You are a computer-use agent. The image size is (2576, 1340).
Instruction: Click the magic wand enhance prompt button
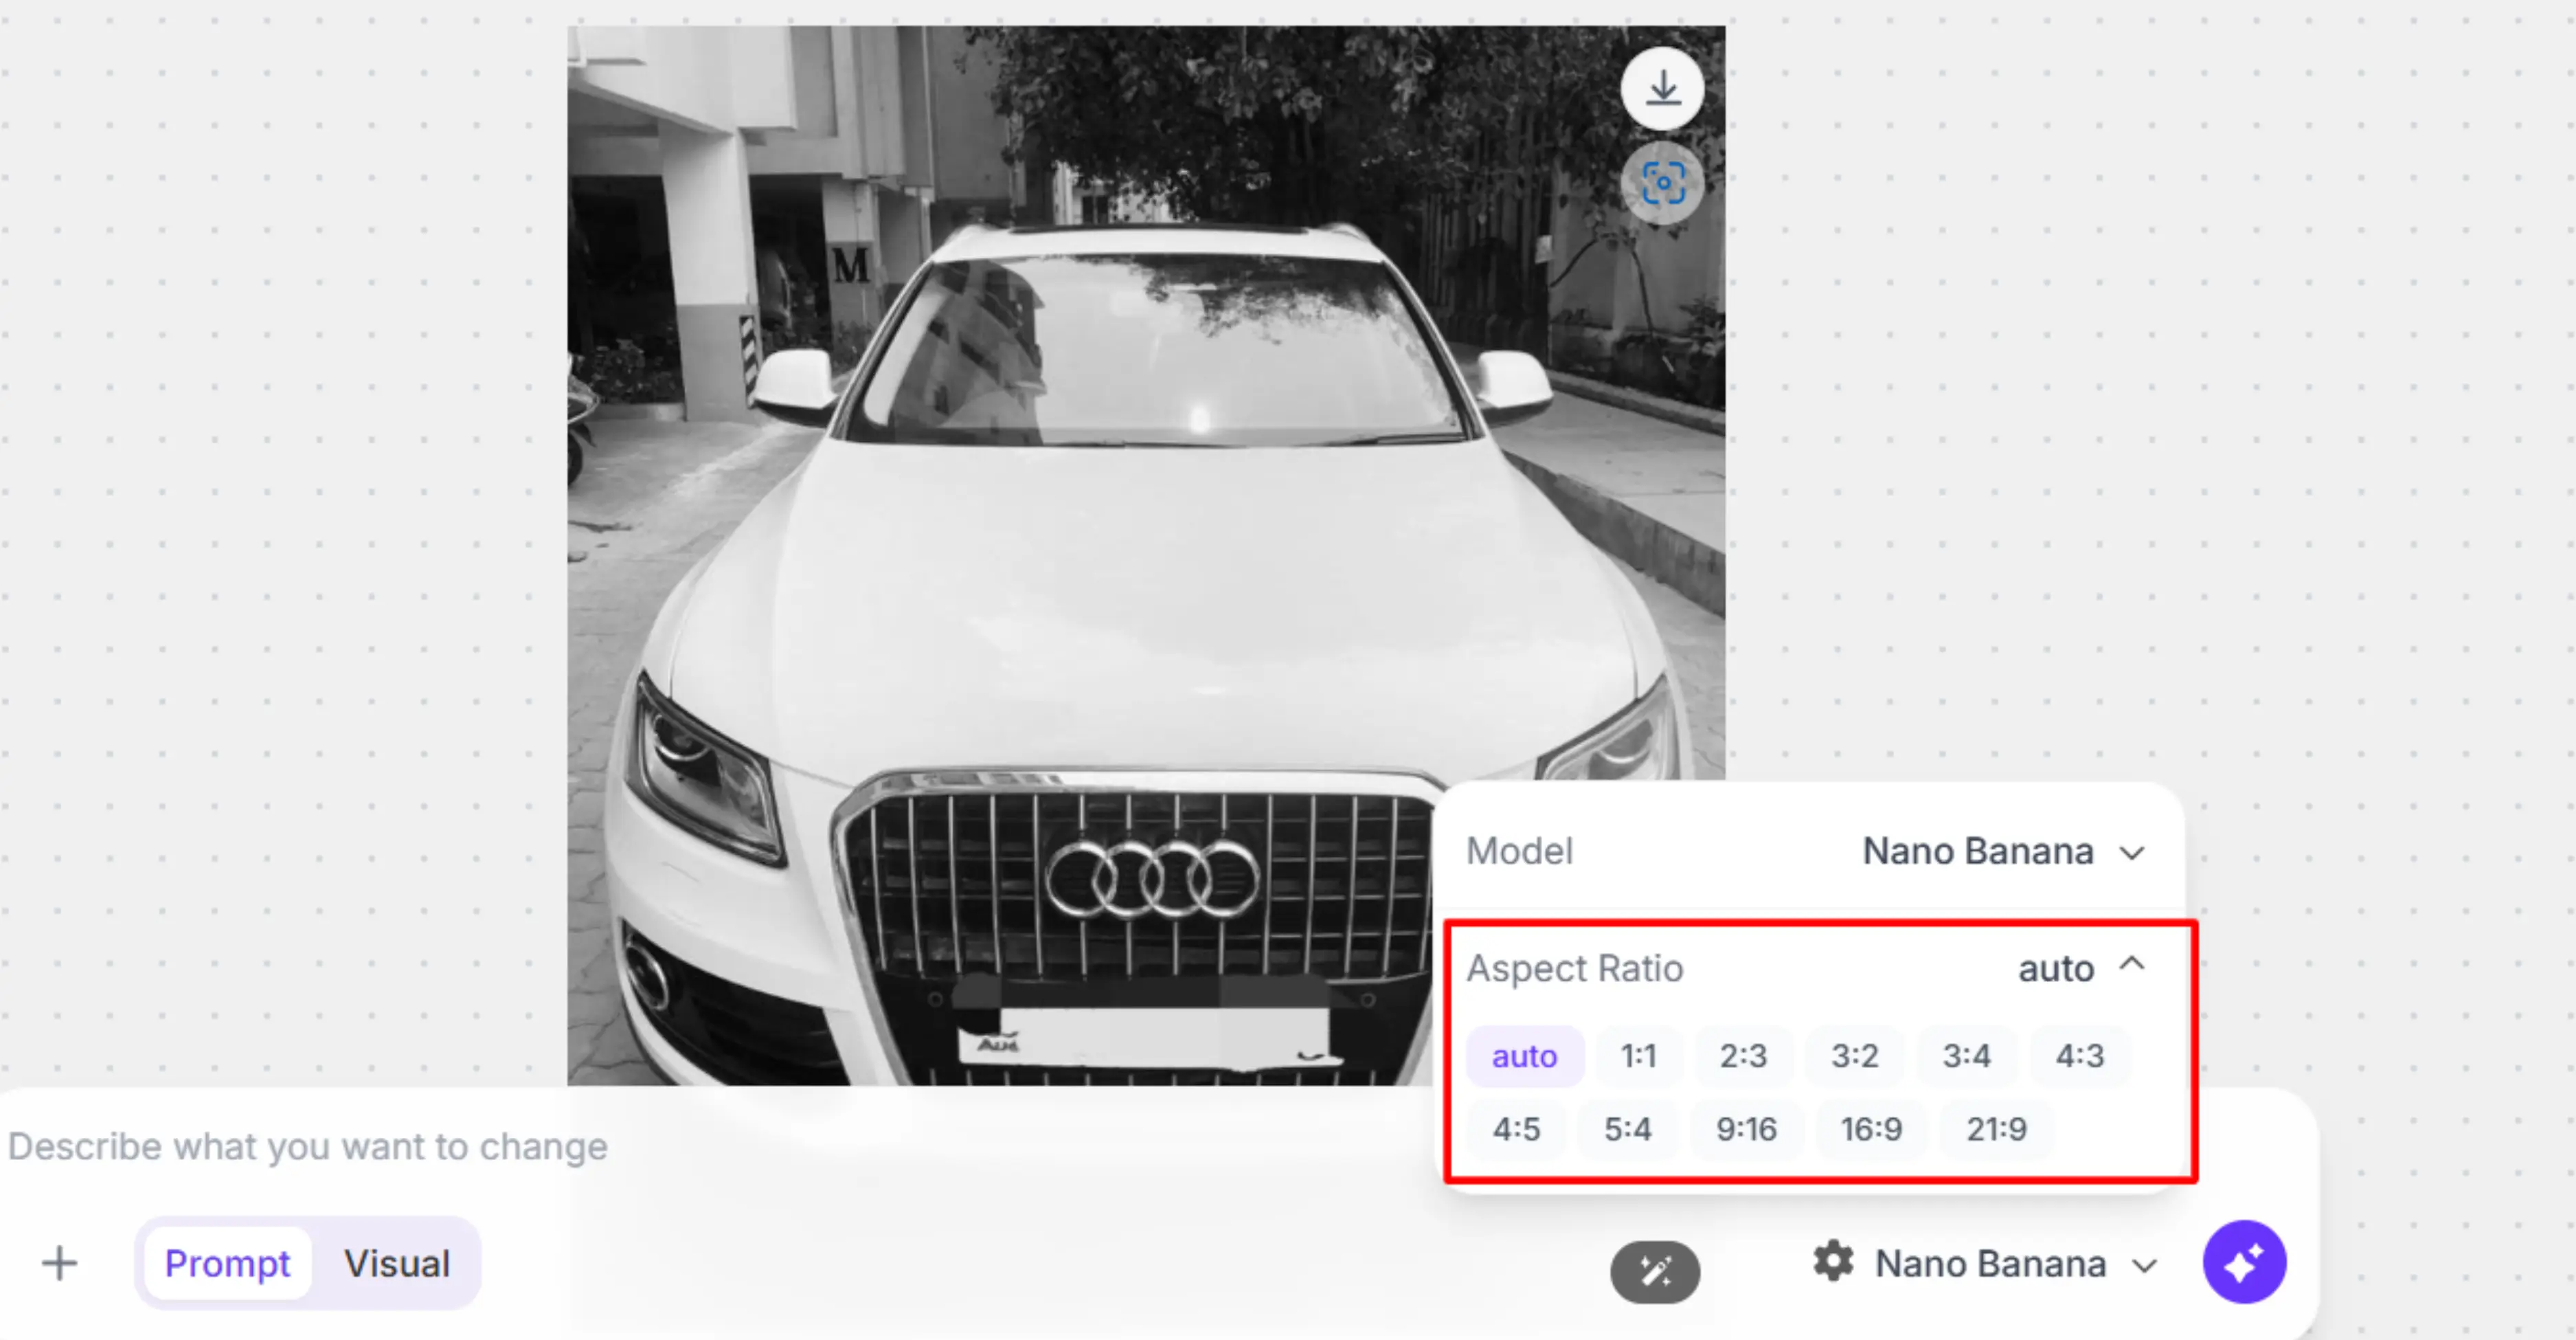click(x=1655, y=1272)
